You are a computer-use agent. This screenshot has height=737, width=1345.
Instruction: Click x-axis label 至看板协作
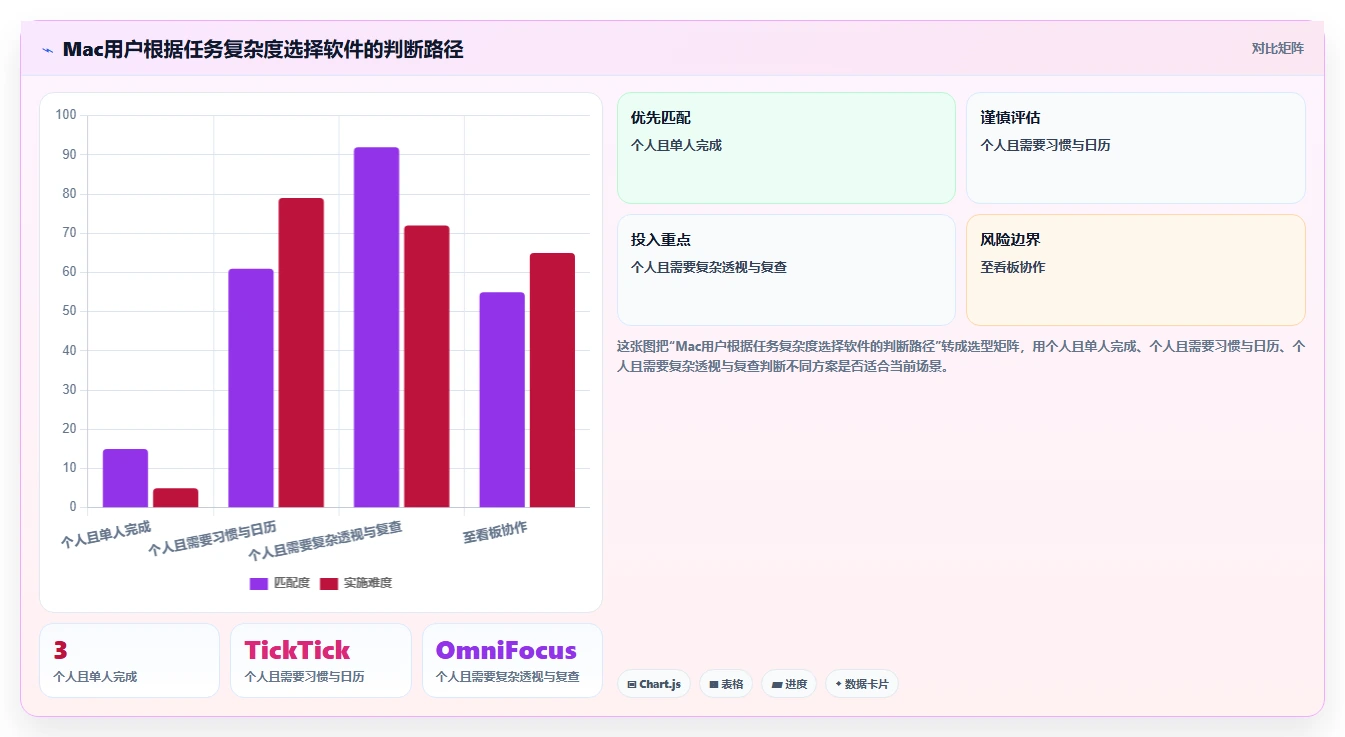point(495,532)
